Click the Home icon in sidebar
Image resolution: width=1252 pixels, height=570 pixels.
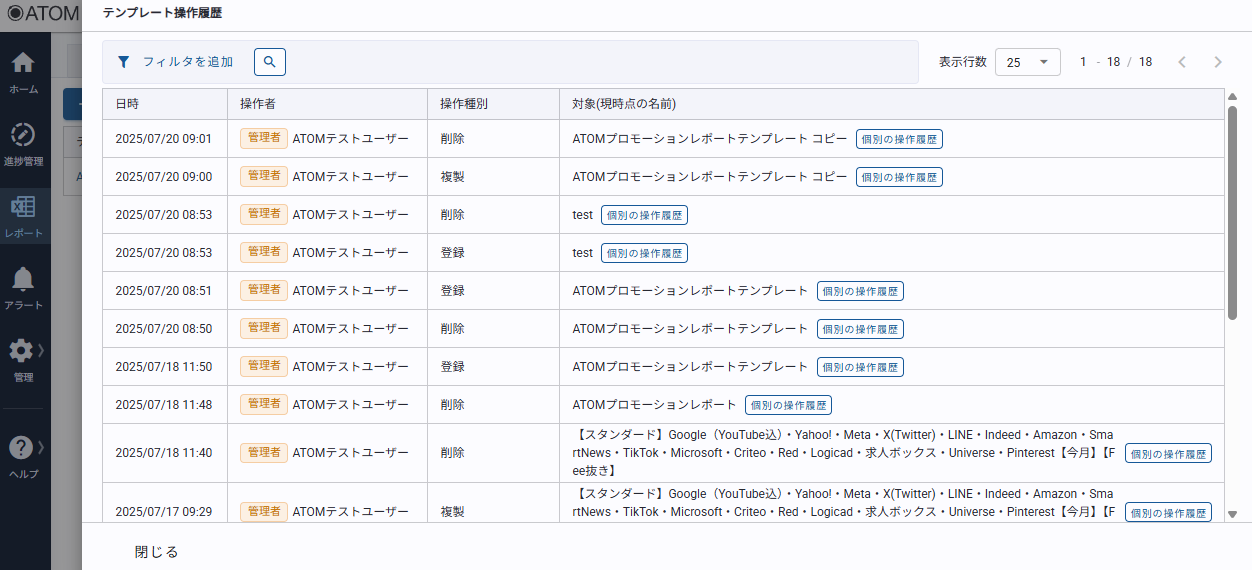[23, 63]
